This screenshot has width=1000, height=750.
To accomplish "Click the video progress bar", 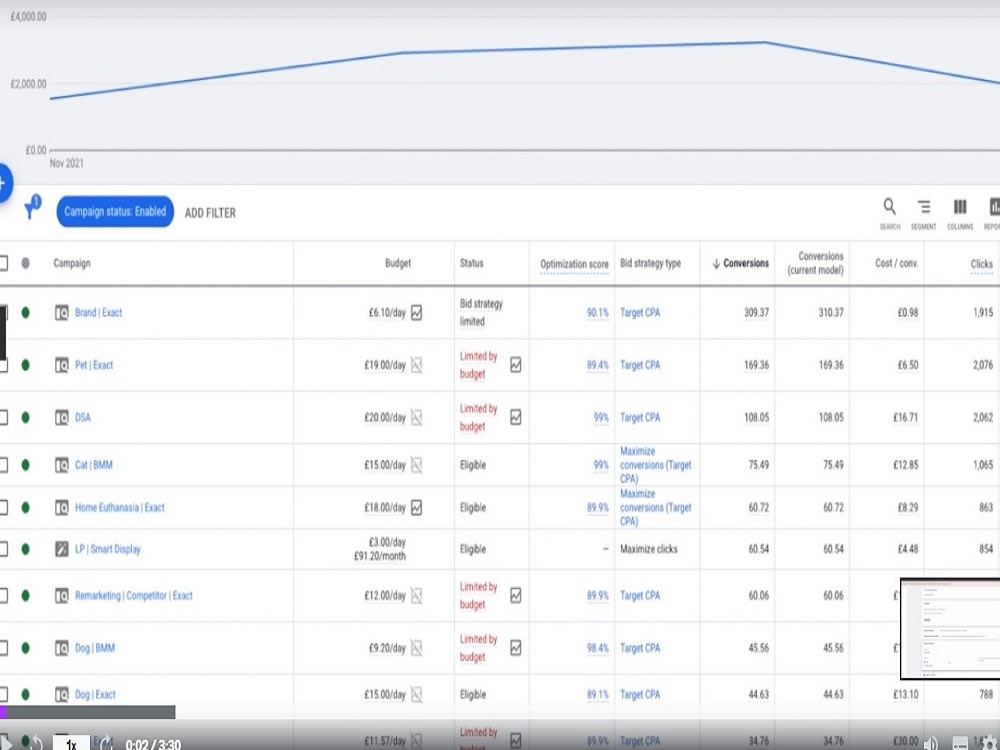I will pos(87,712).
